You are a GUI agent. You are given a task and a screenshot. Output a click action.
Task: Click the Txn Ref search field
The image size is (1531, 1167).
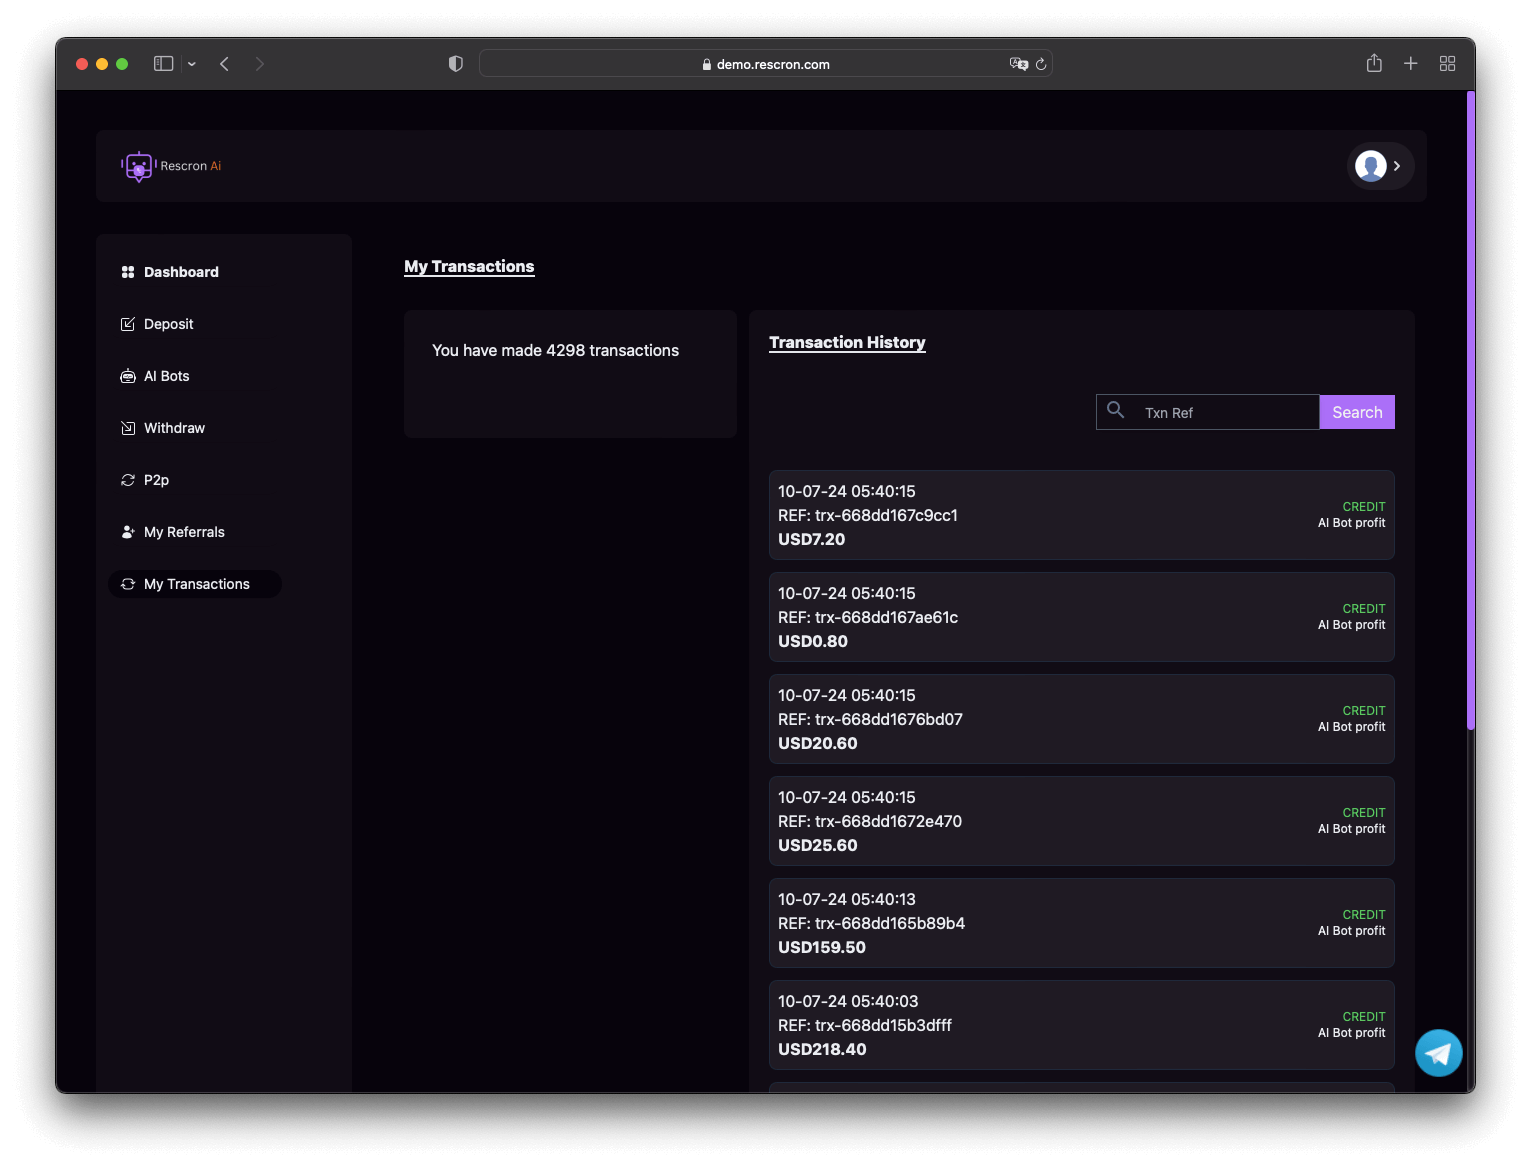(x=1225, y=412)
